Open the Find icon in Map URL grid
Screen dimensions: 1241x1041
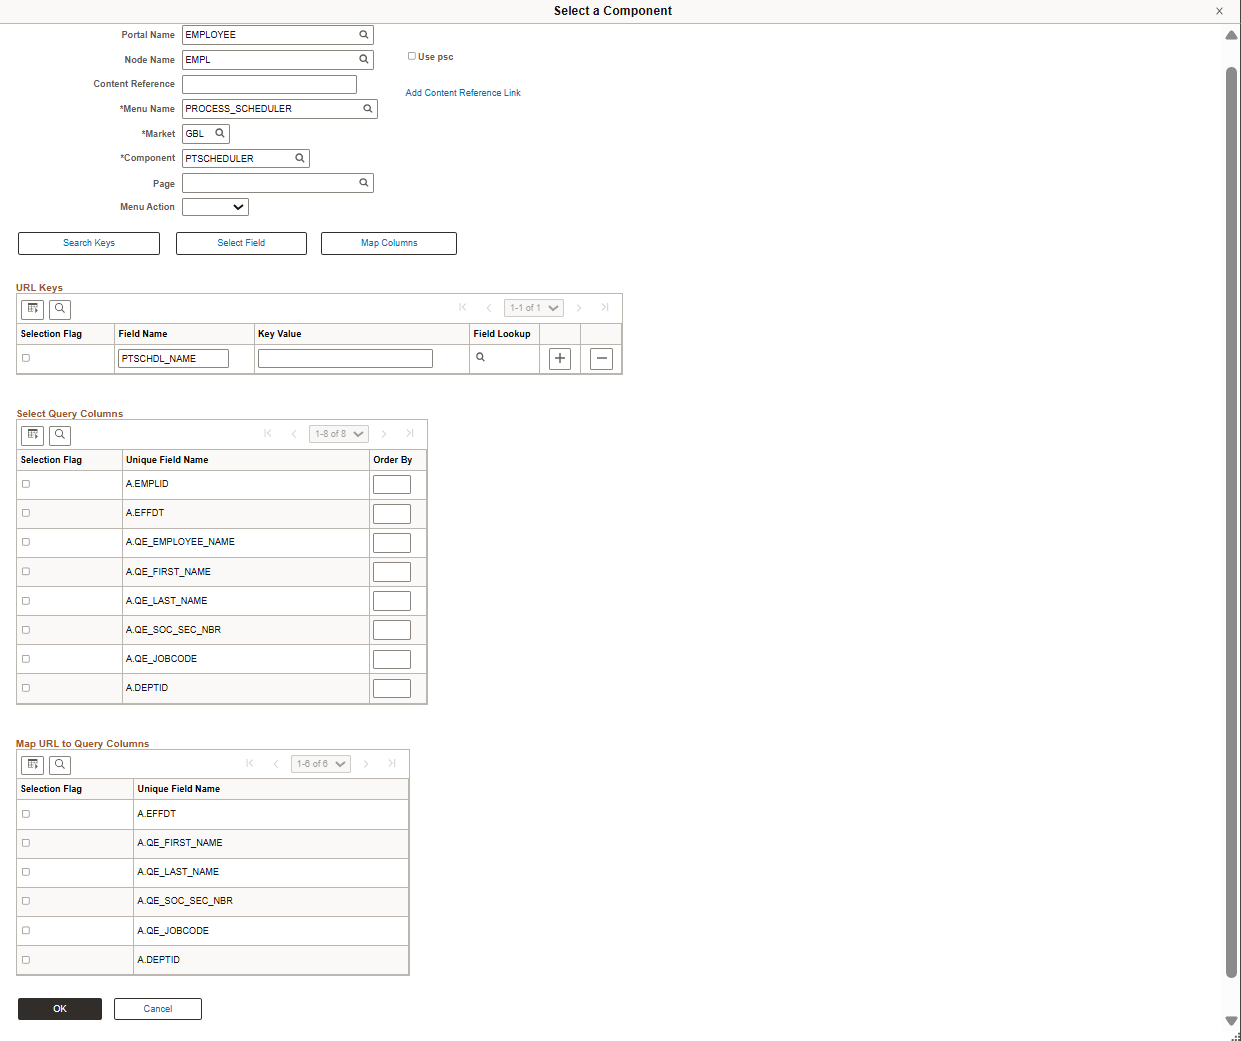pyautogui.click(x=60, y=764)
